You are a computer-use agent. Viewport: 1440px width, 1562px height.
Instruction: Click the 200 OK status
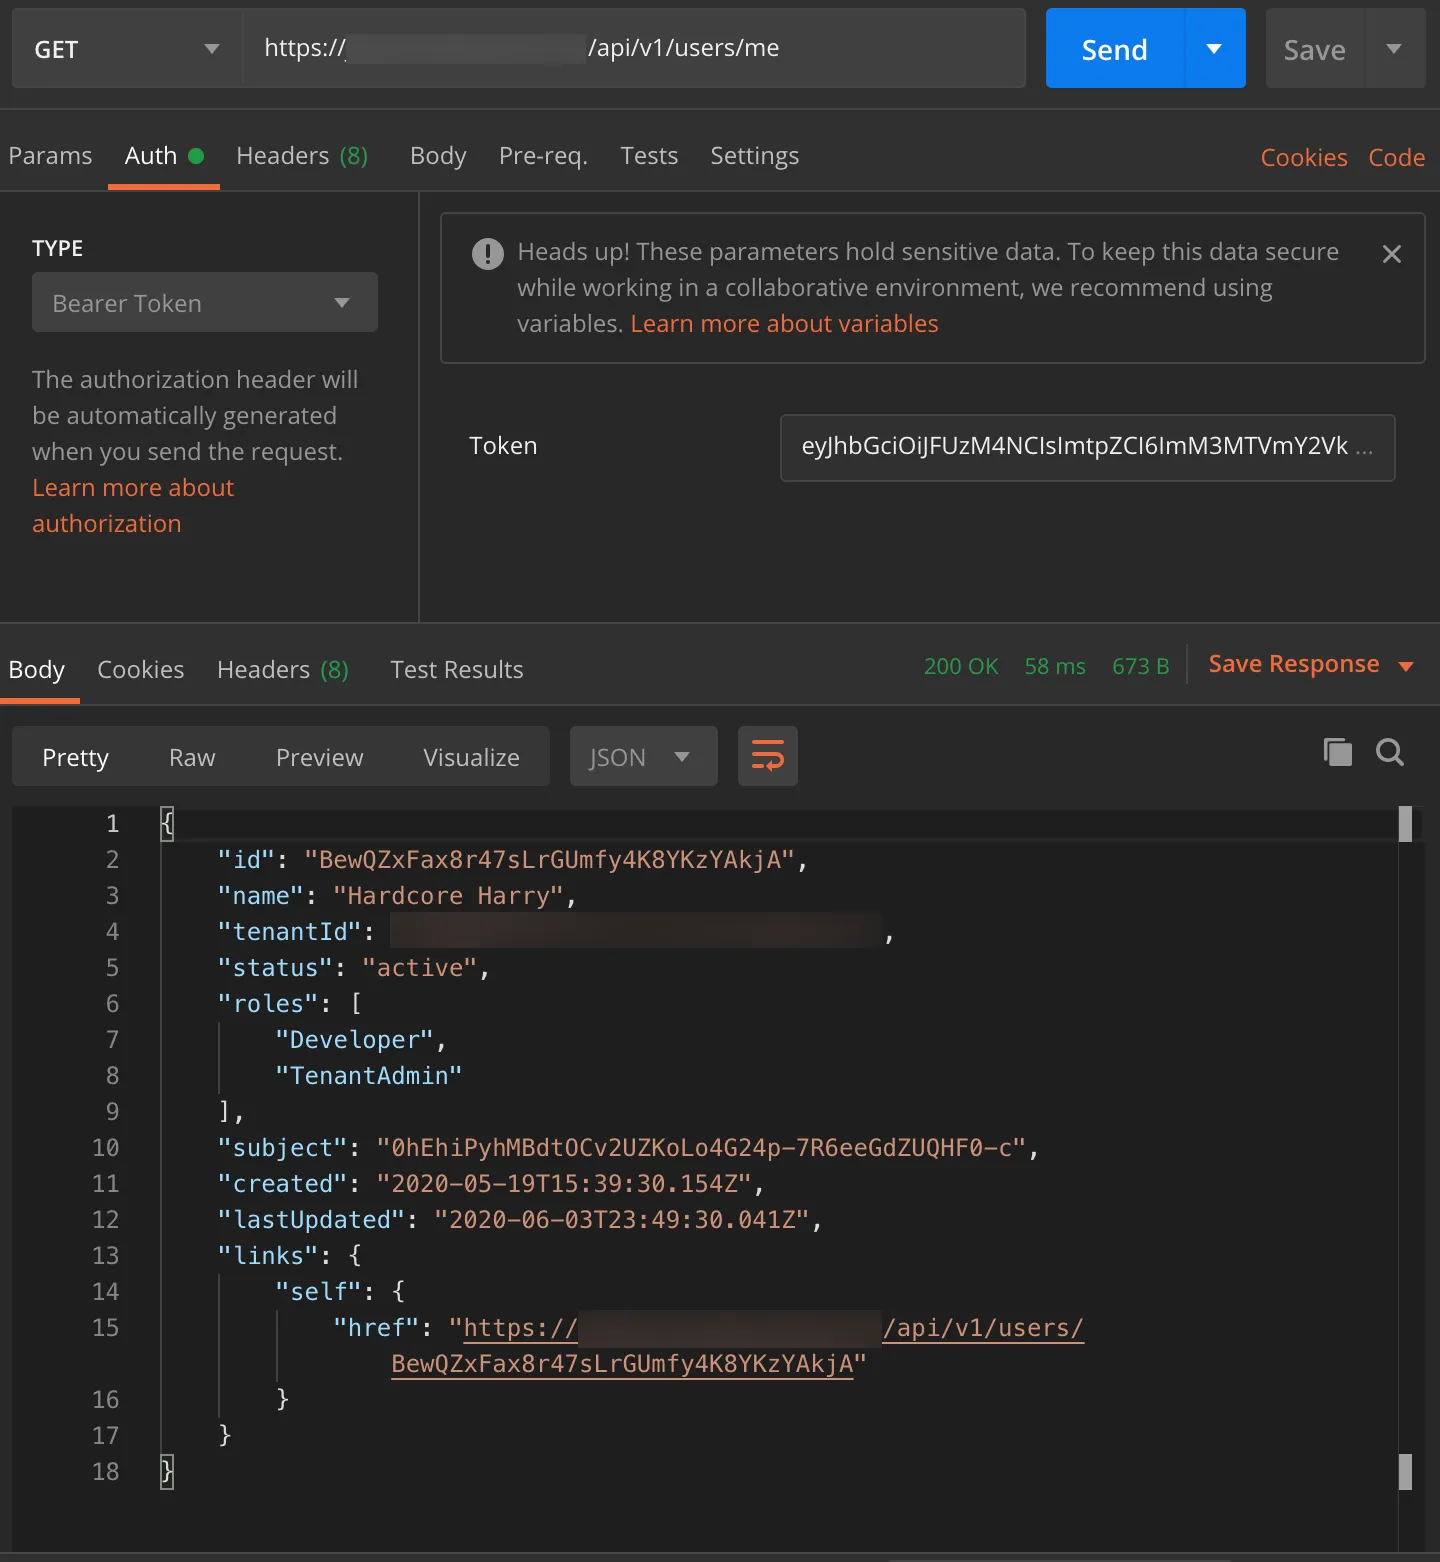pos(961,666)
